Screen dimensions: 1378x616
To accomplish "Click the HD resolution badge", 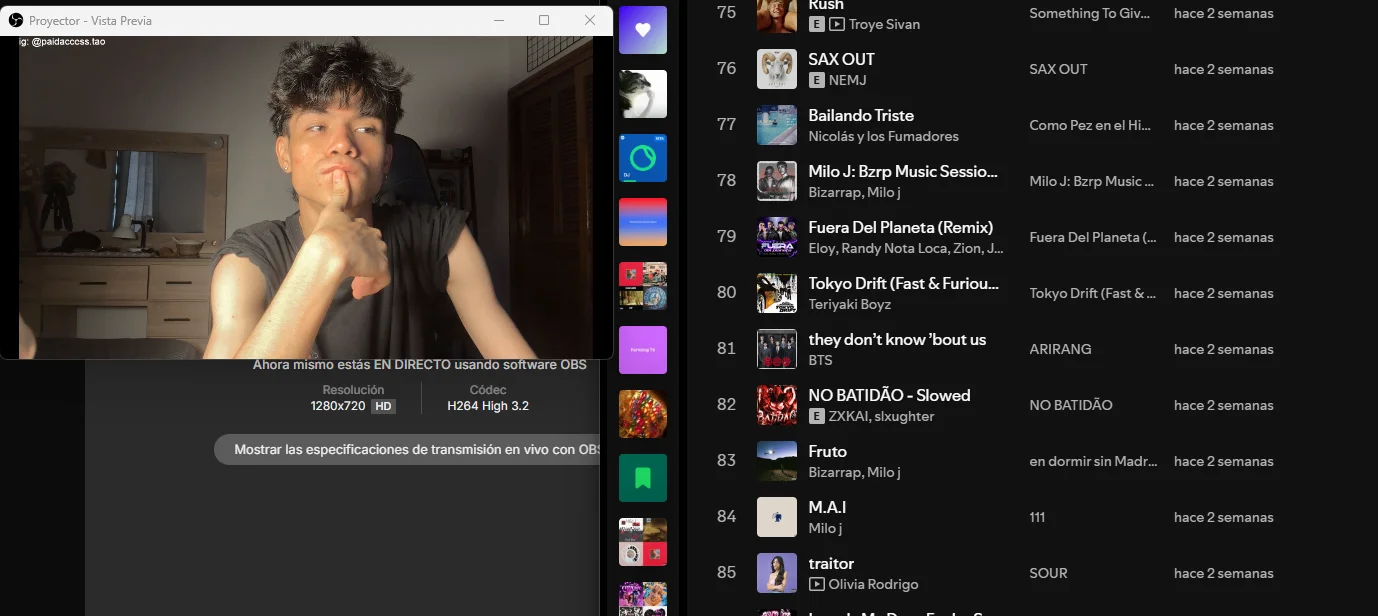I will 383,406.
